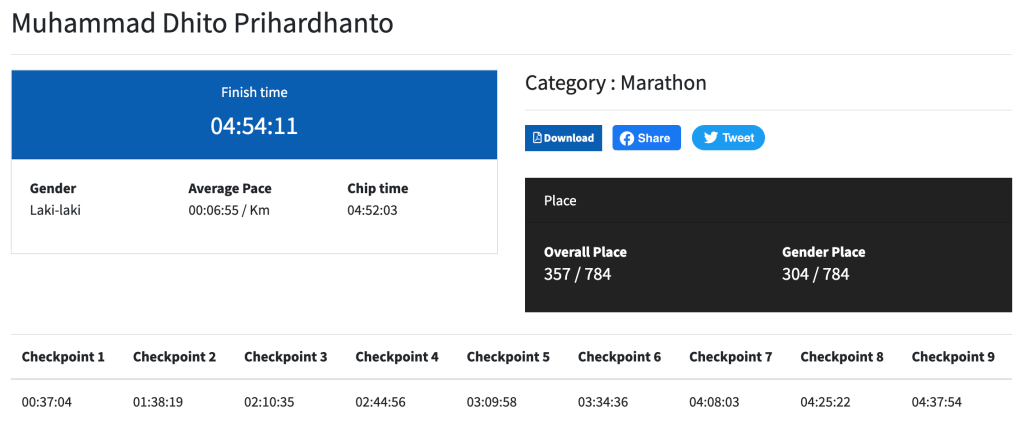Click the Overall Place value 357 / 784
The image size is (1023, 426).
(x=577, y=273)
